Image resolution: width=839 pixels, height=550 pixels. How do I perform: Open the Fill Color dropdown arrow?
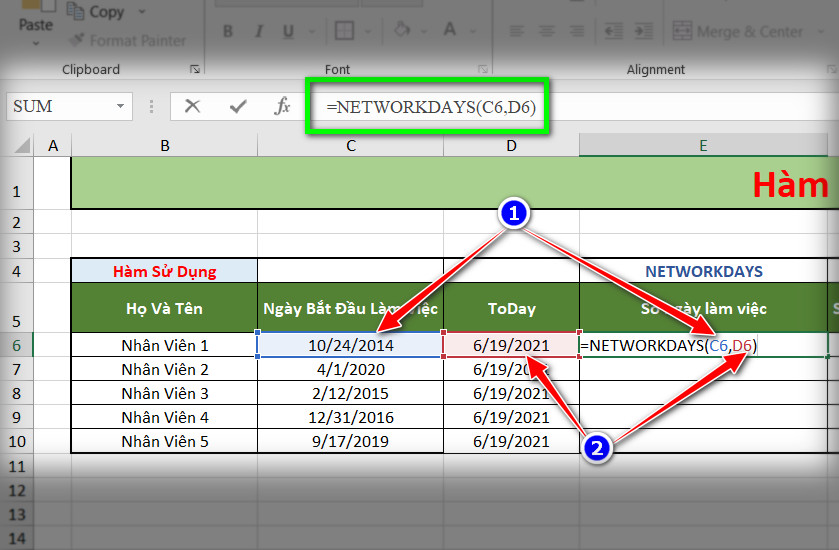point(424,32)
